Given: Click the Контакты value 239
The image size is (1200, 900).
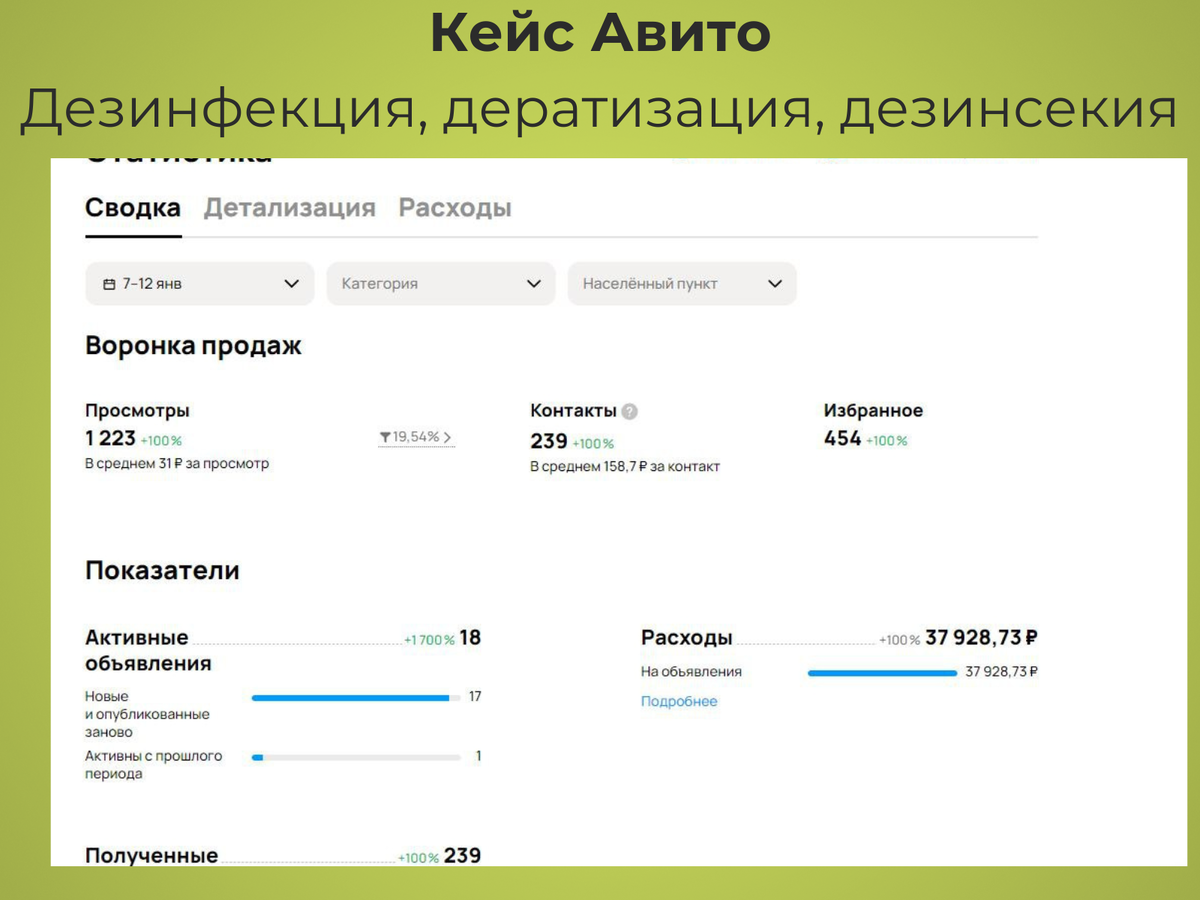Looking at the screenshot, I should pyautogui.click(x=549, y=441).
